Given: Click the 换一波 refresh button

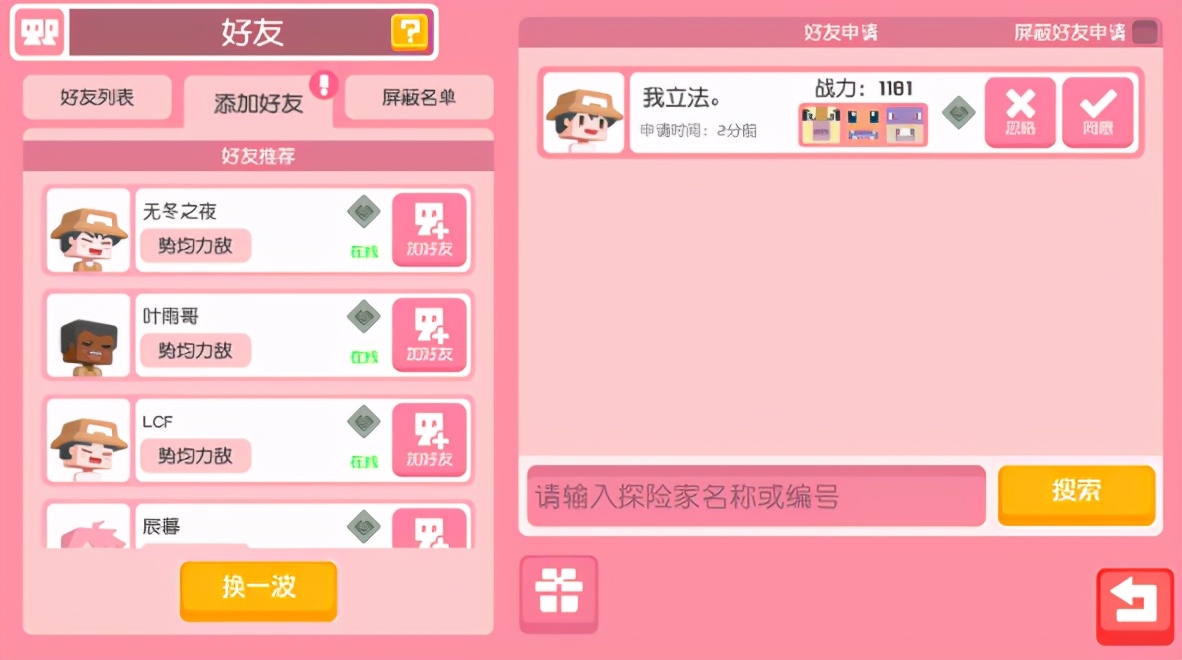Looking at the screenshot, I should 259,588.
